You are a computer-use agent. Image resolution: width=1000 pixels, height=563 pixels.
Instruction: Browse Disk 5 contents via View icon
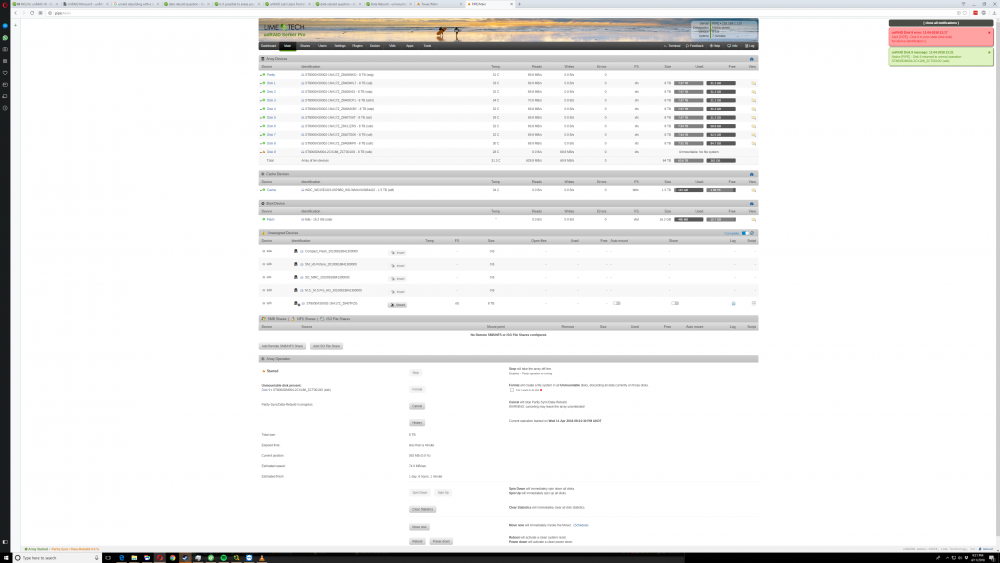pos(753,117)
